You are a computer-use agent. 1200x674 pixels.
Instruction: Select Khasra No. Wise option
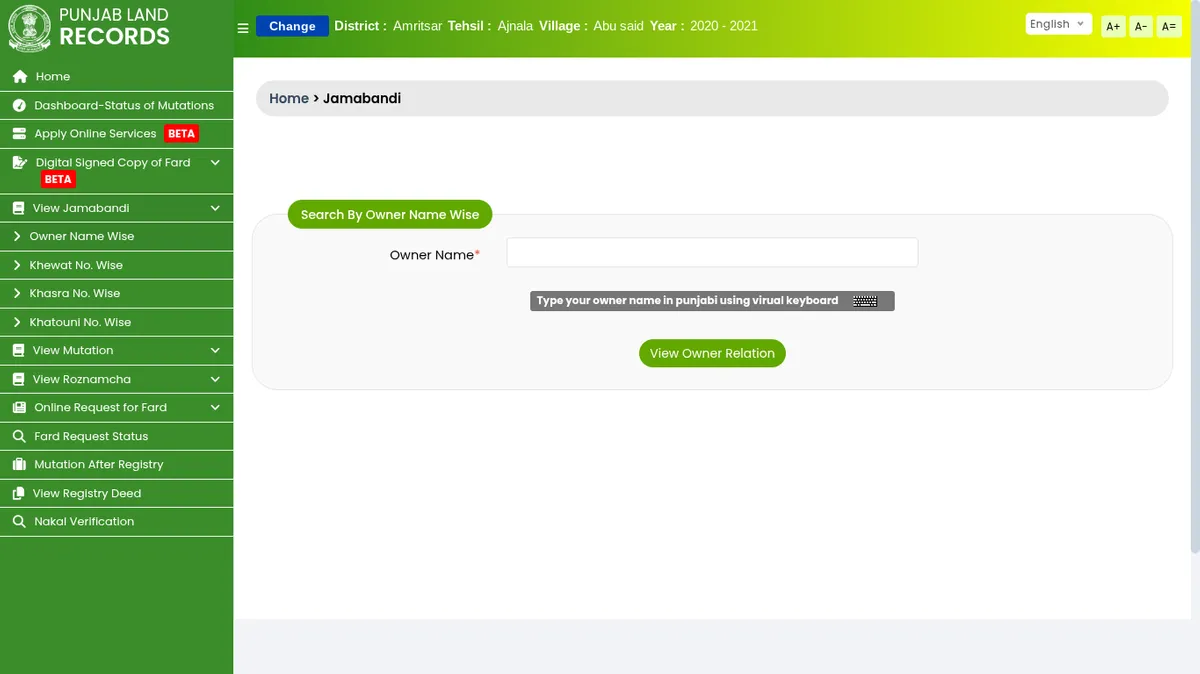tap(75, 294)
